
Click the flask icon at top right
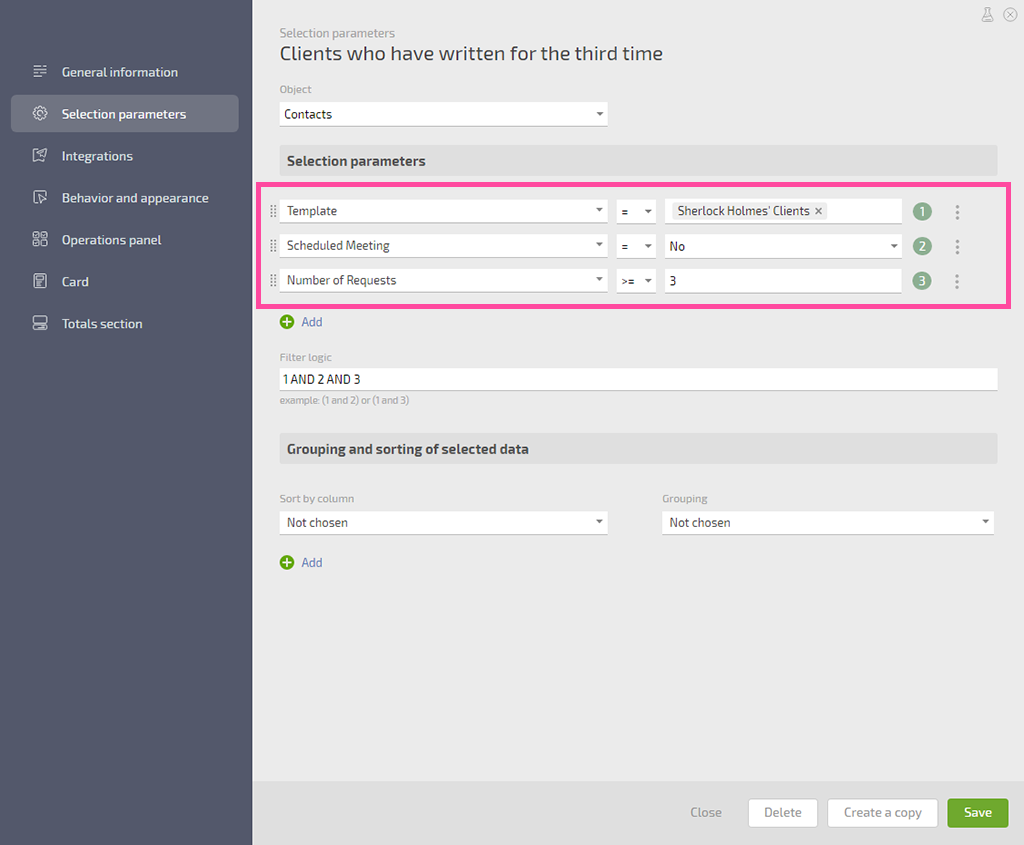click(x=987, y=14)
